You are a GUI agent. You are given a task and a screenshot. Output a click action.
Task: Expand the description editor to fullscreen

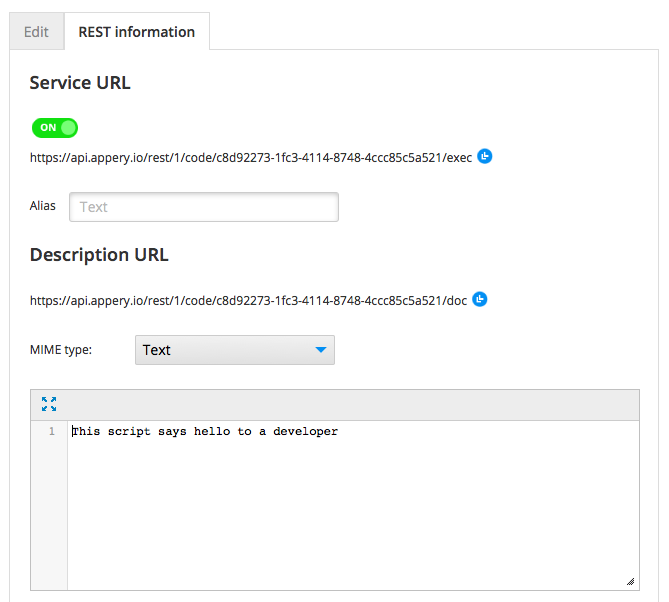point(49,404)
